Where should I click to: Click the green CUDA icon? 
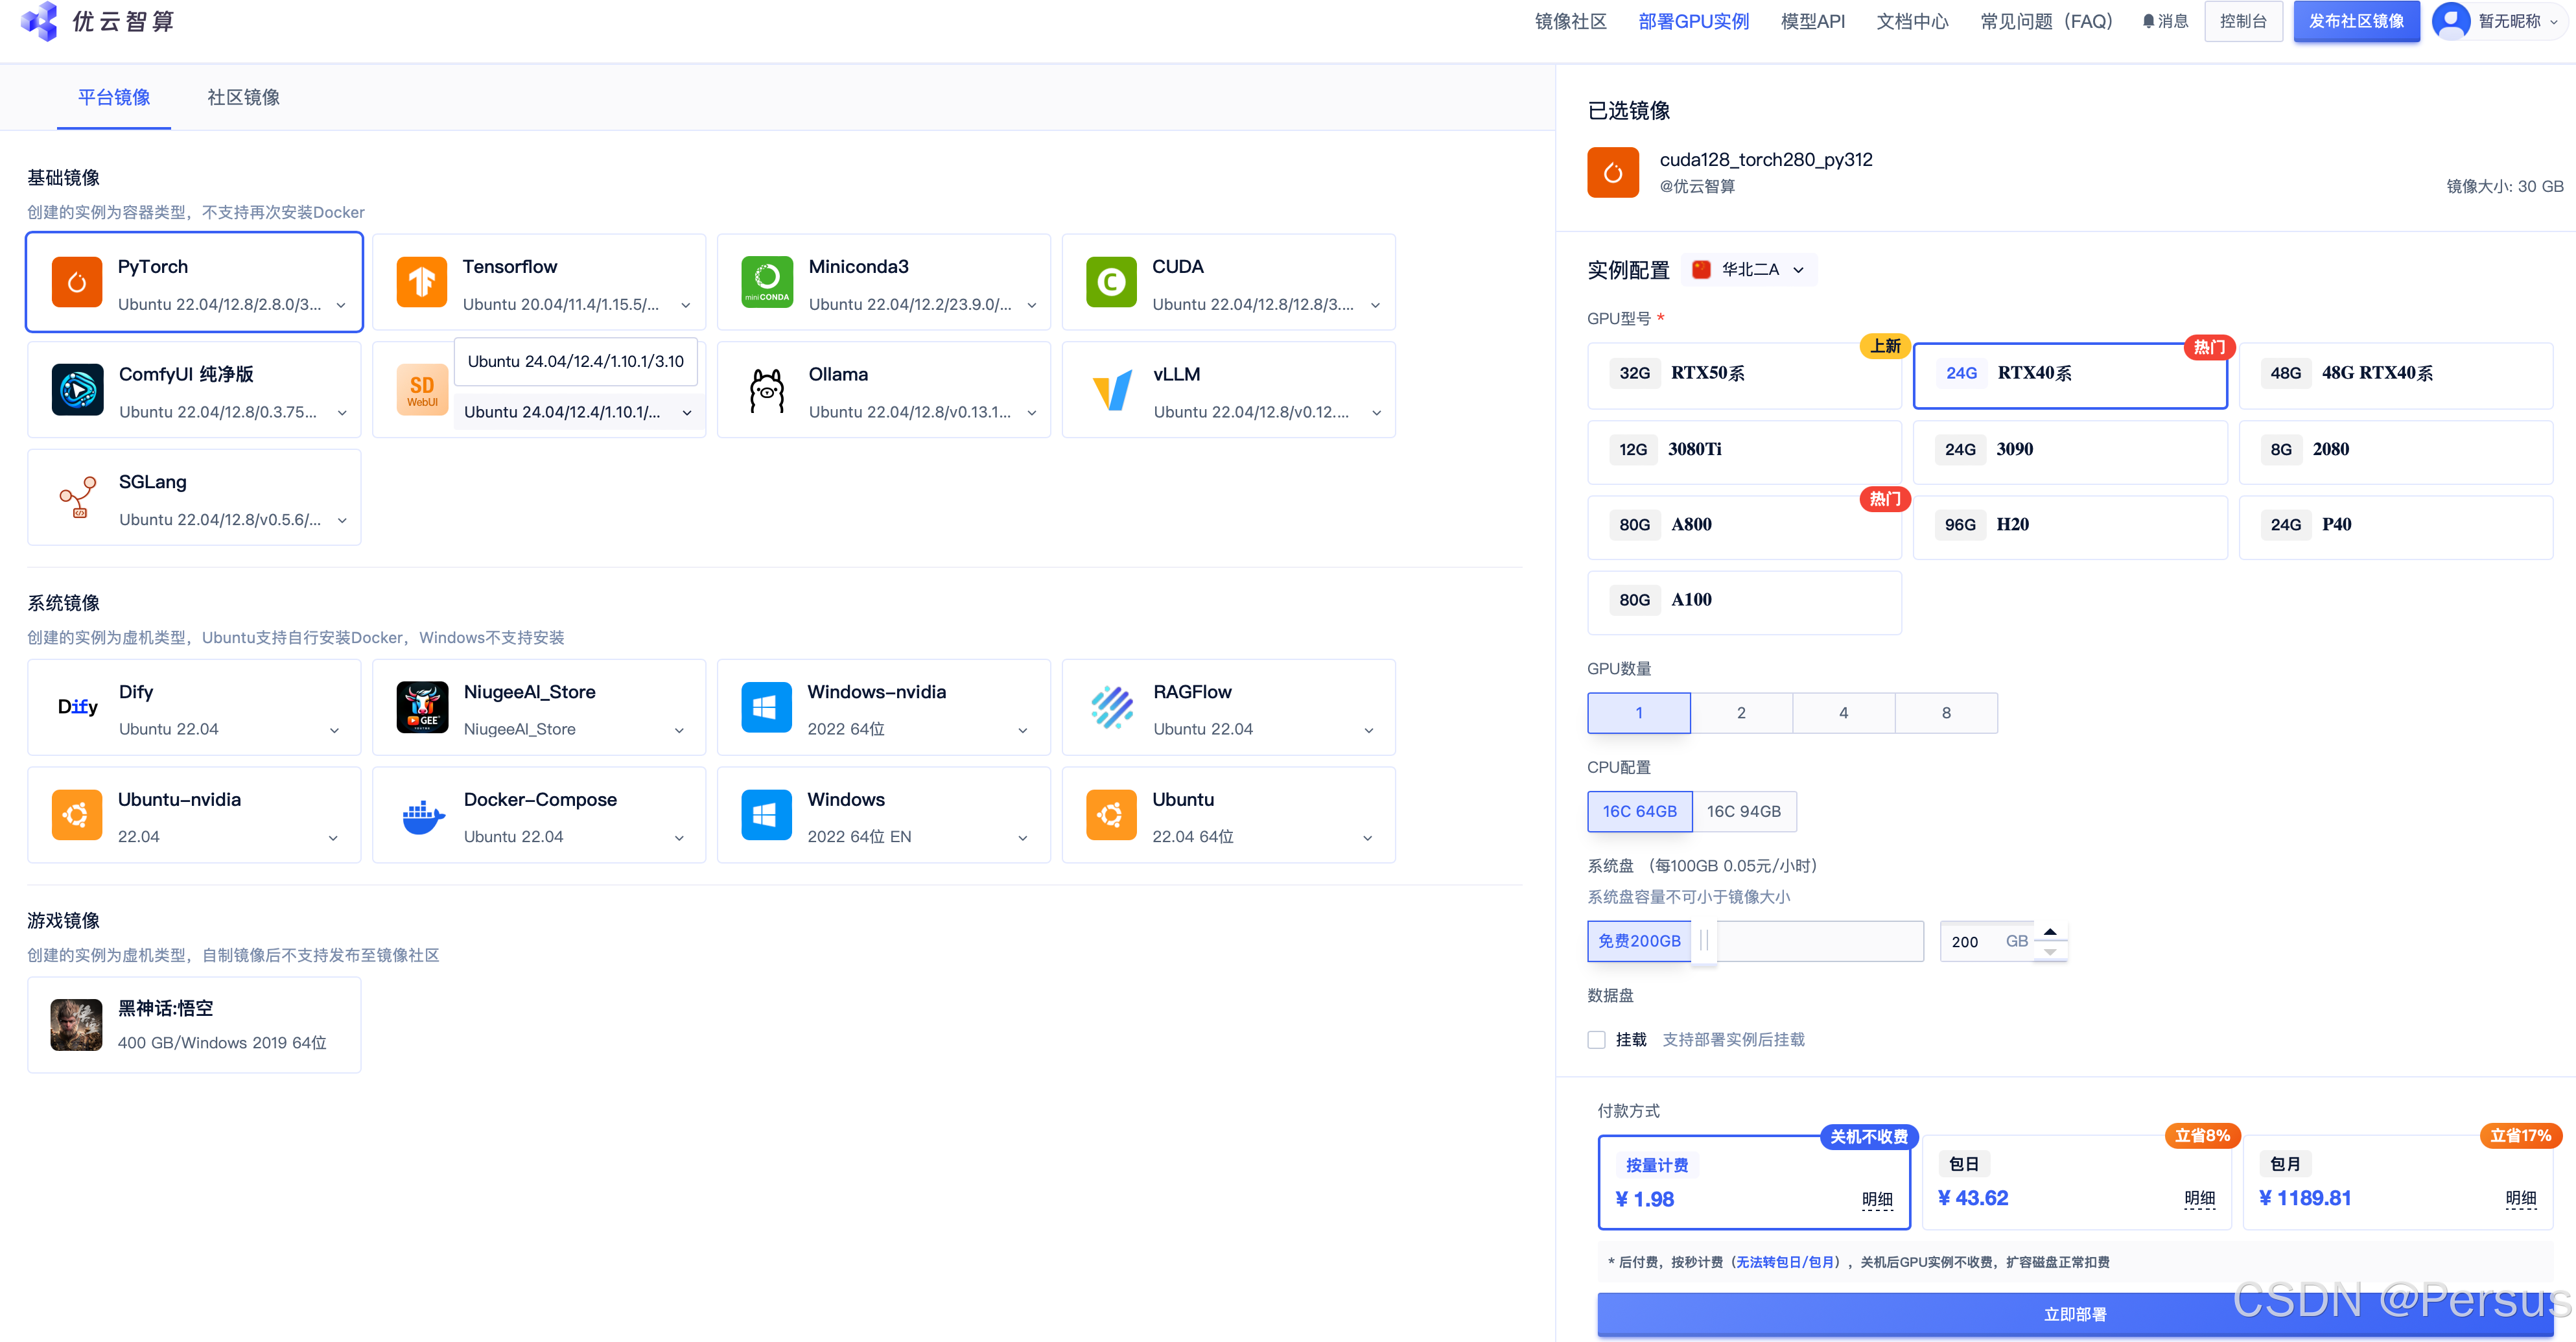click(1111, 282)
